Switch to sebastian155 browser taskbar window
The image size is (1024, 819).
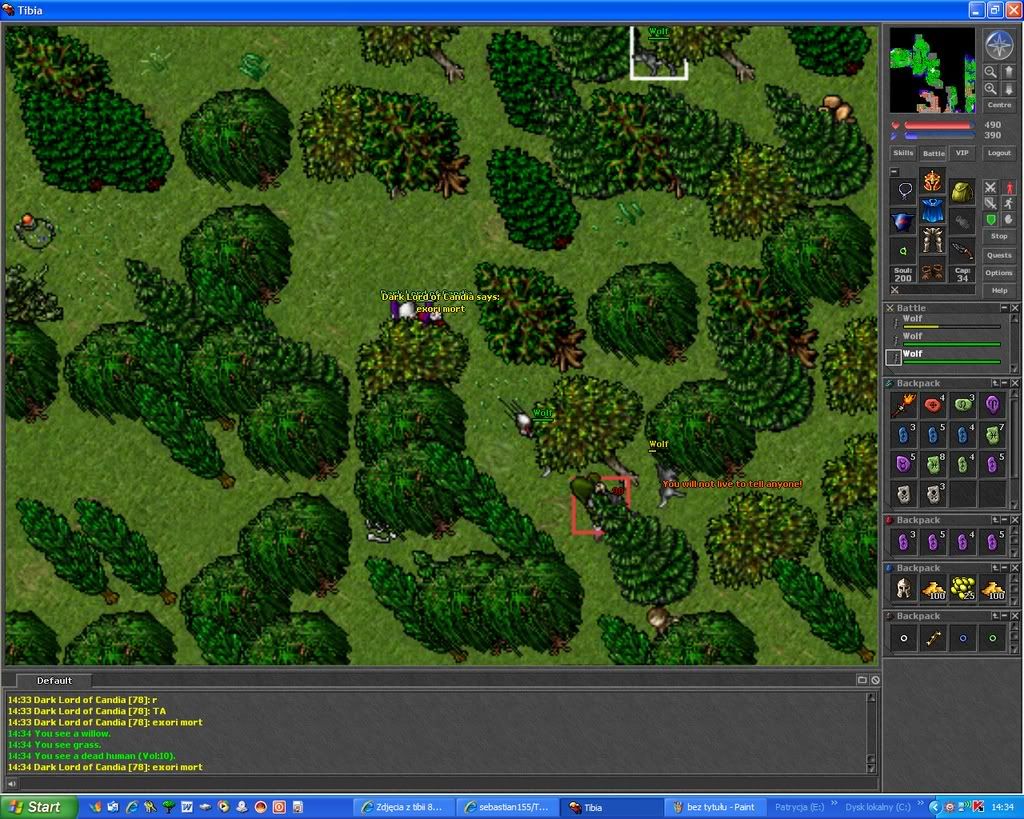coord(506,807)
